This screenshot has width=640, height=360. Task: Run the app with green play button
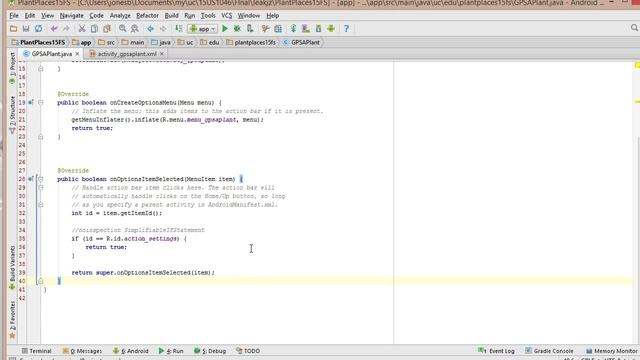click(x=225, y=29)
